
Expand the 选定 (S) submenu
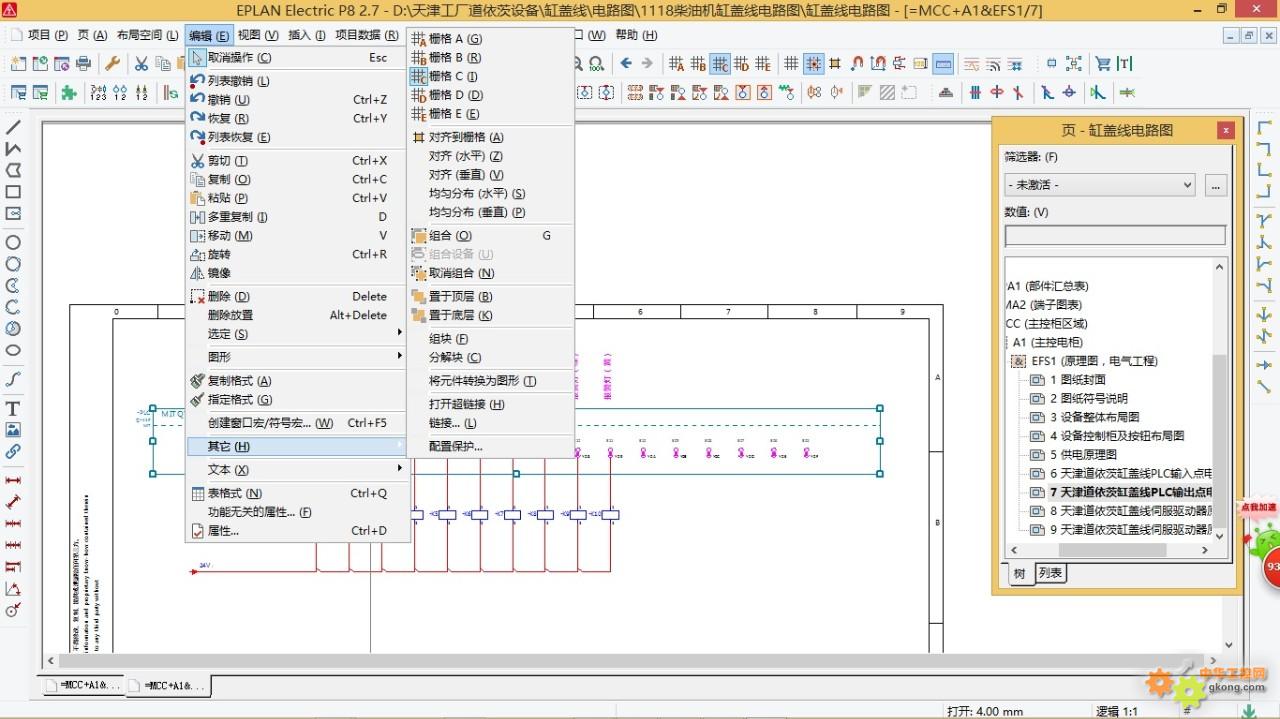pos(298,334)
